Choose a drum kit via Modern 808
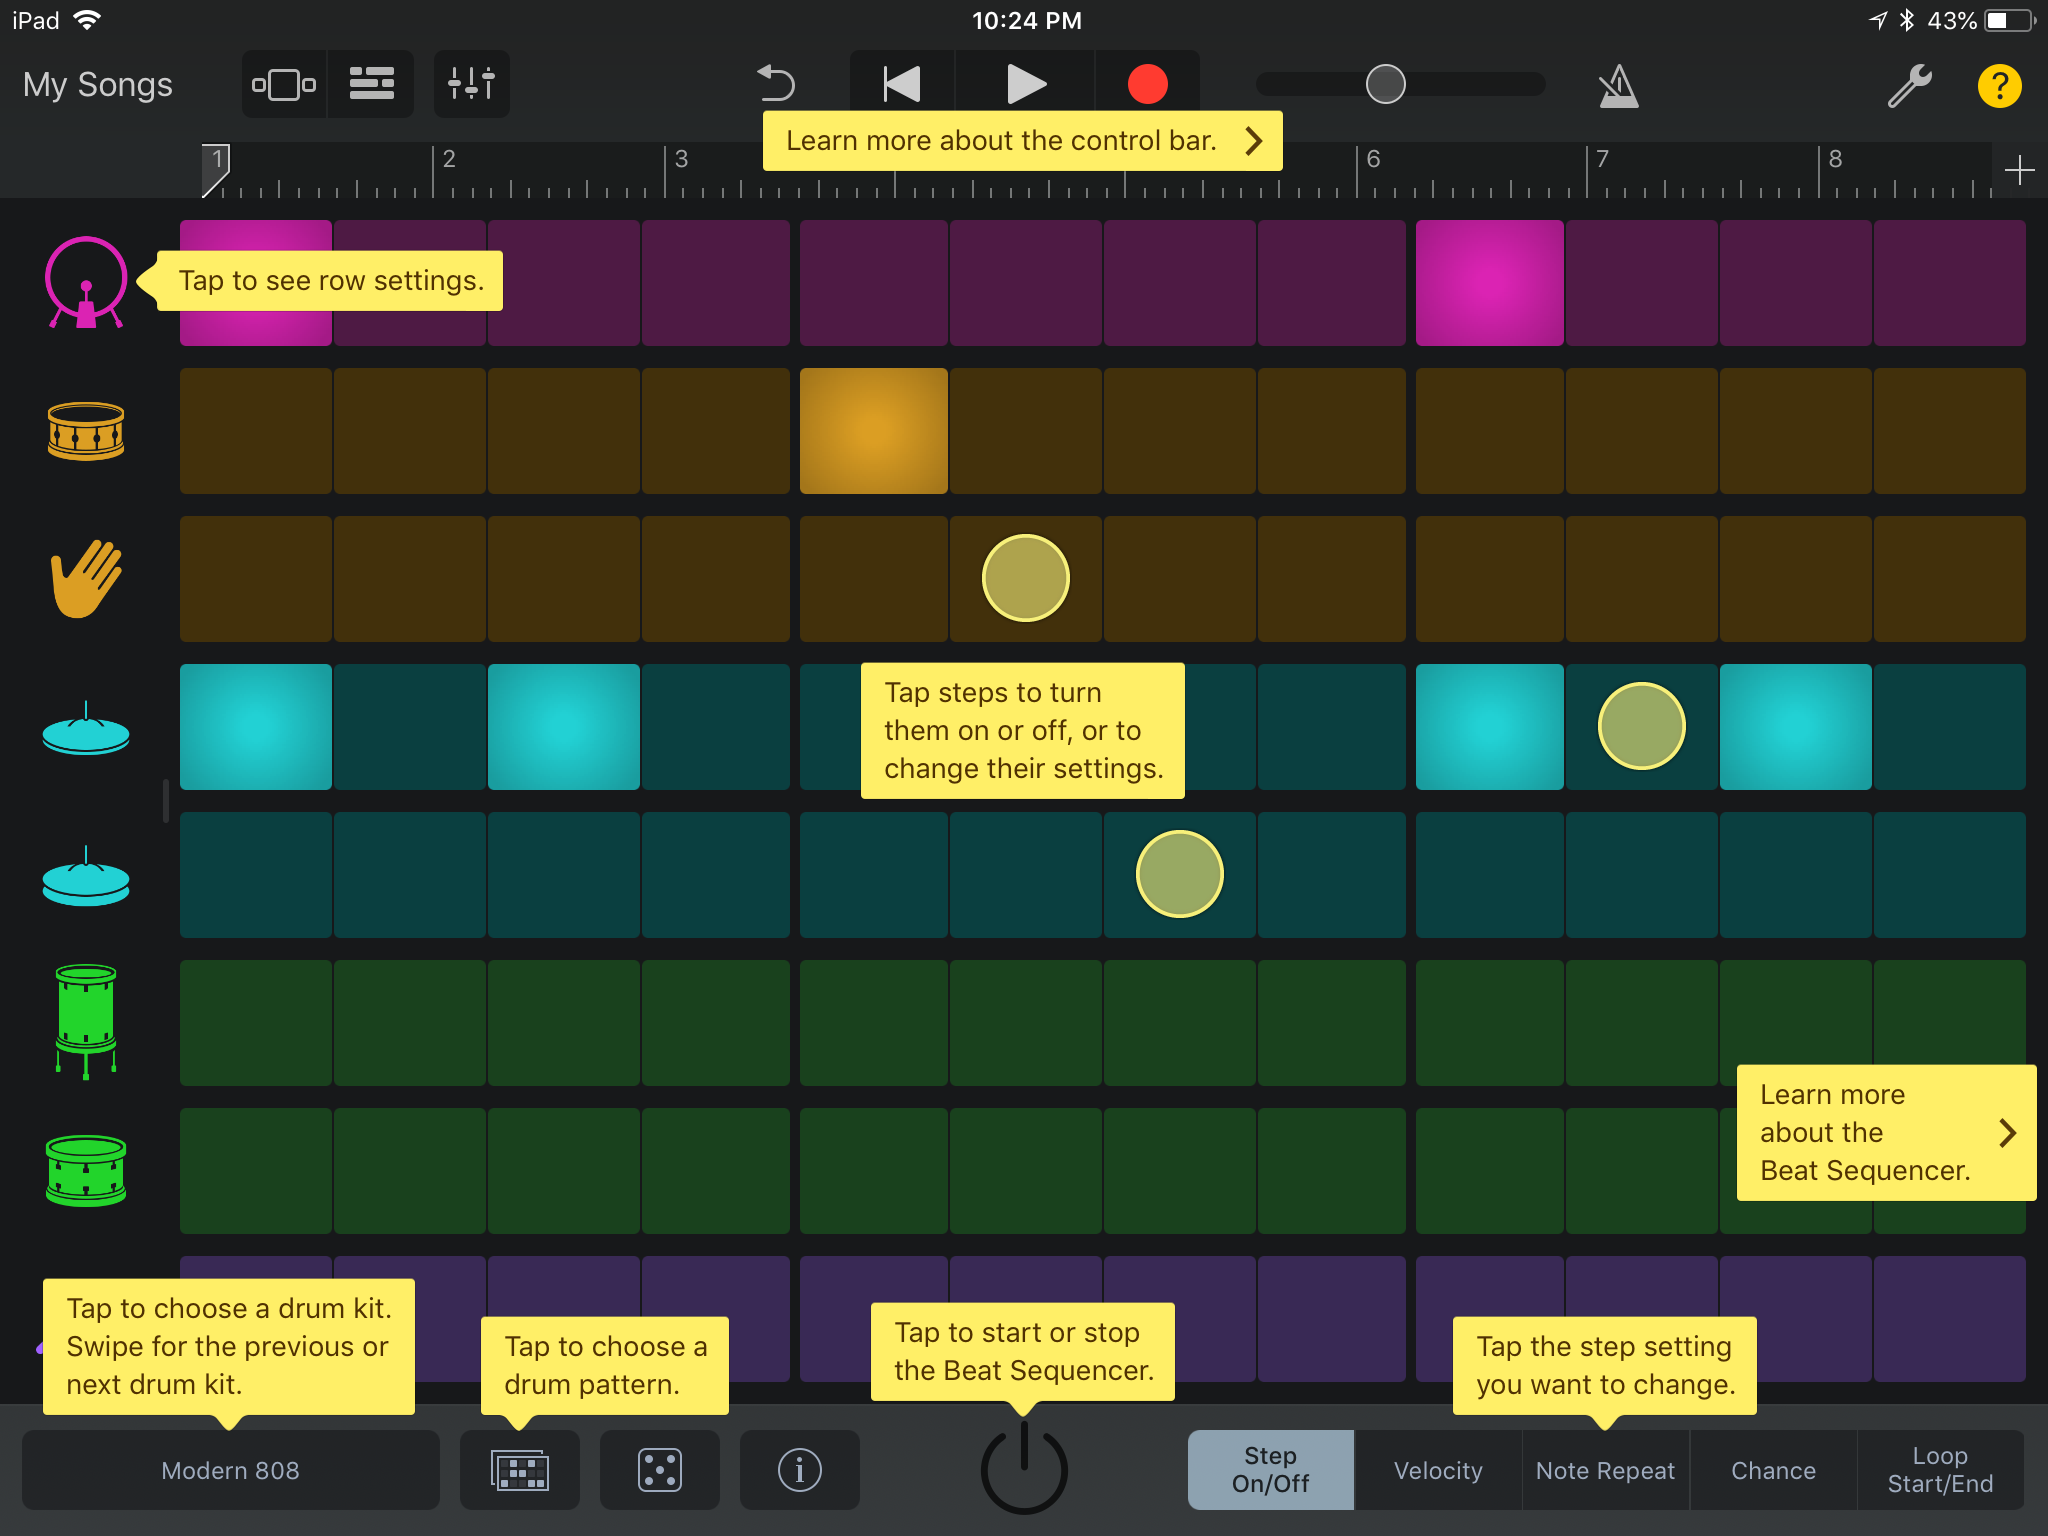 pyautogui.click(x=231, y=1470)
